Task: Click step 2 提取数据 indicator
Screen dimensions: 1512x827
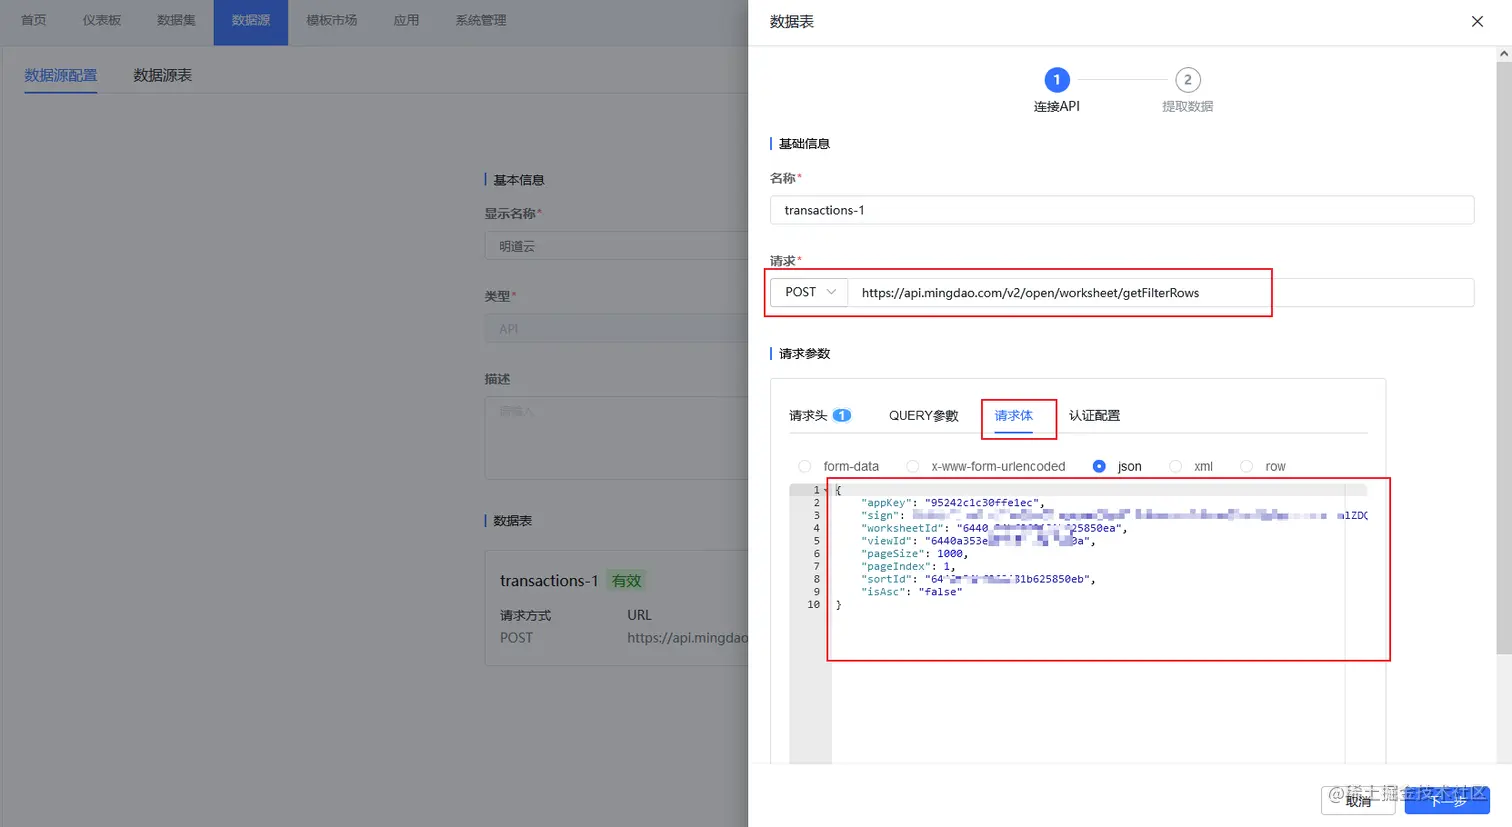Action: point(1187,80)
